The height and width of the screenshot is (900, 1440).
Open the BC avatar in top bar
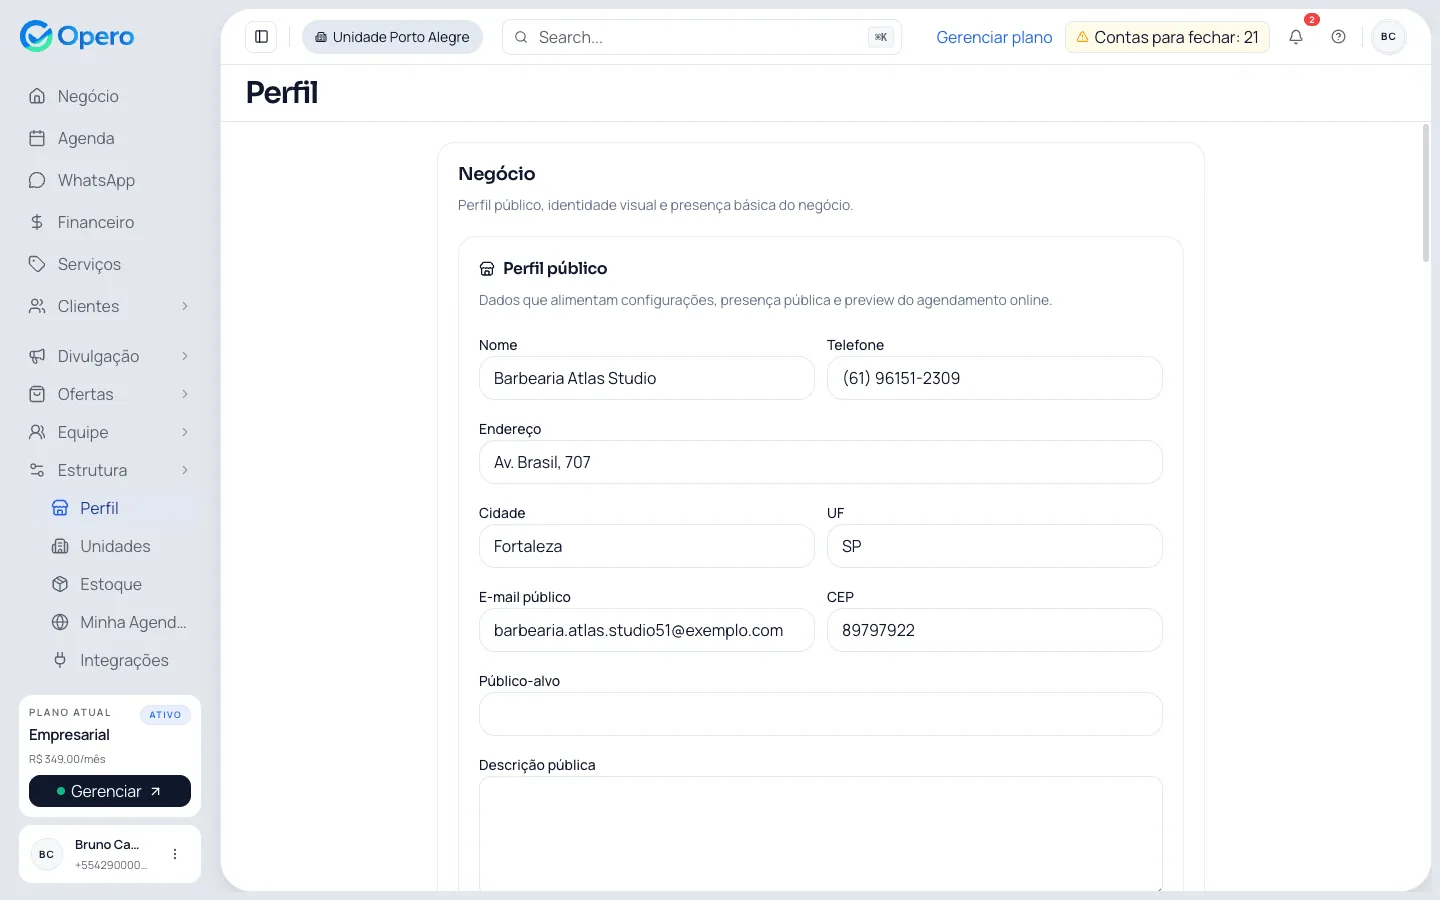1388,37
